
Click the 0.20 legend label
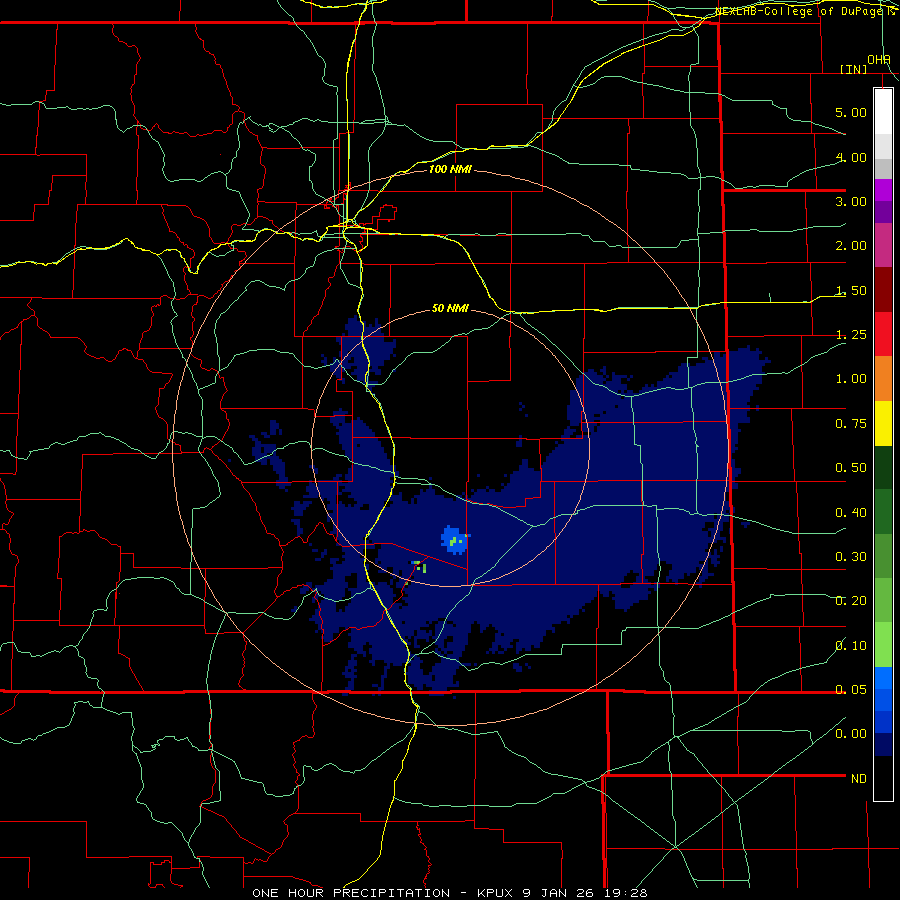pyautogui.click(x=851, y=601)
